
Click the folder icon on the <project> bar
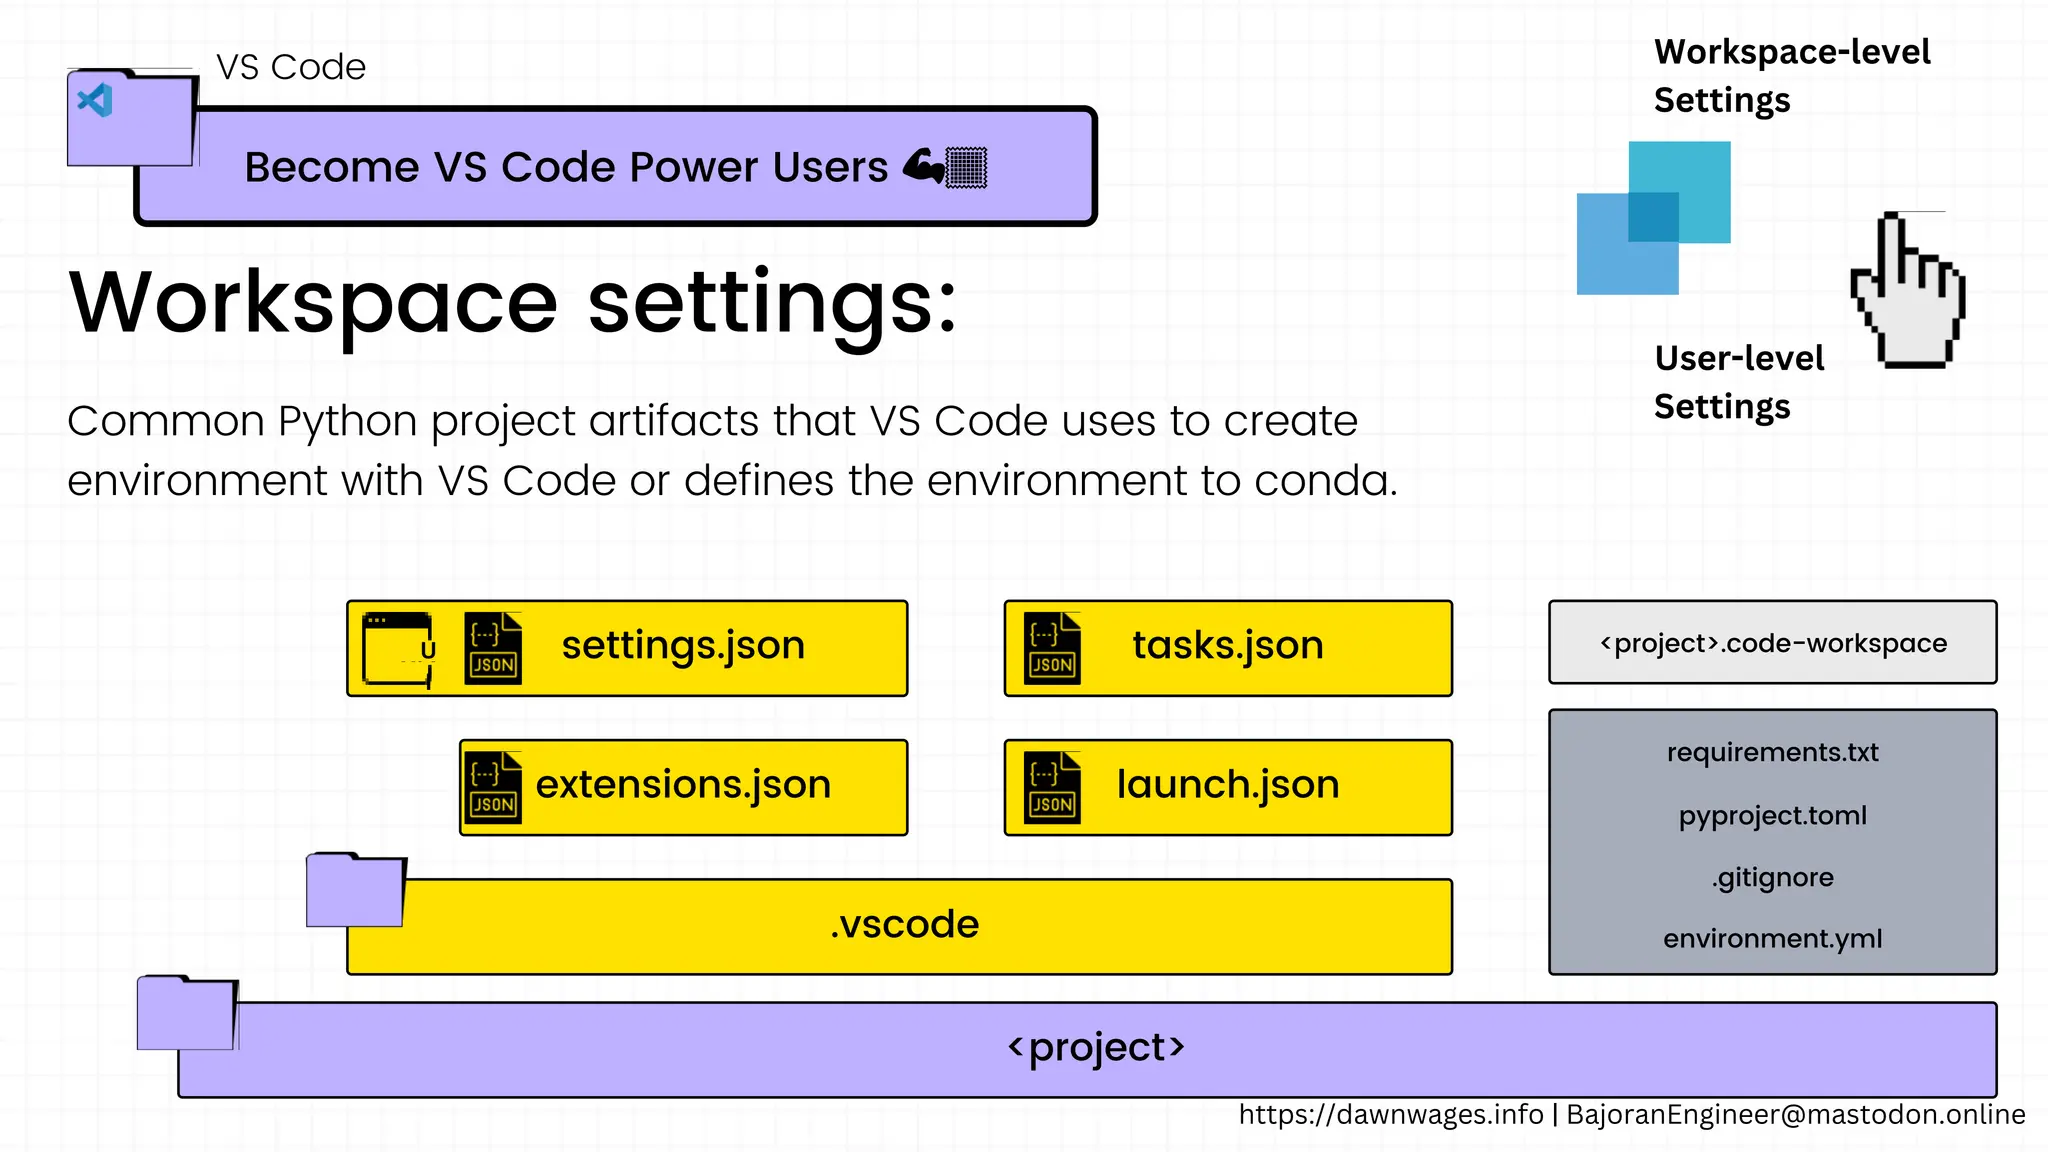188,1013
